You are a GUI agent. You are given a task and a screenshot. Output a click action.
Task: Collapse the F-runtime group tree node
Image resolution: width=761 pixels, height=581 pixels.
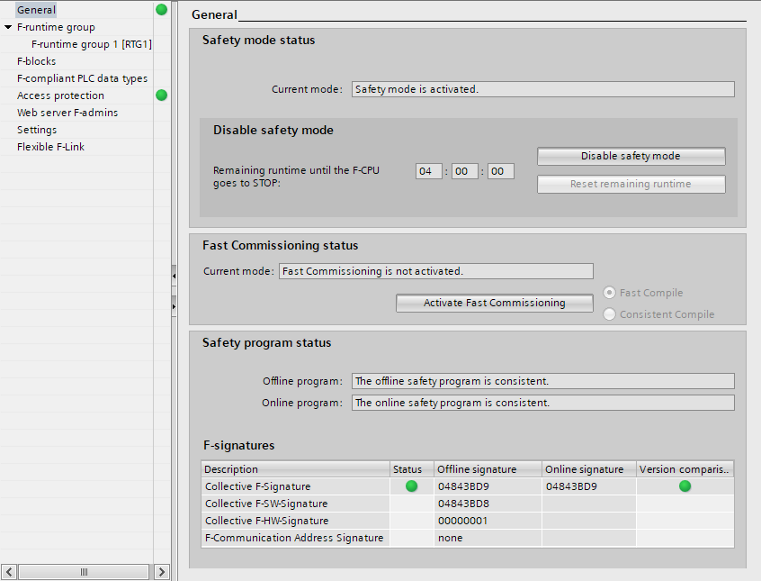coord(8,28)
